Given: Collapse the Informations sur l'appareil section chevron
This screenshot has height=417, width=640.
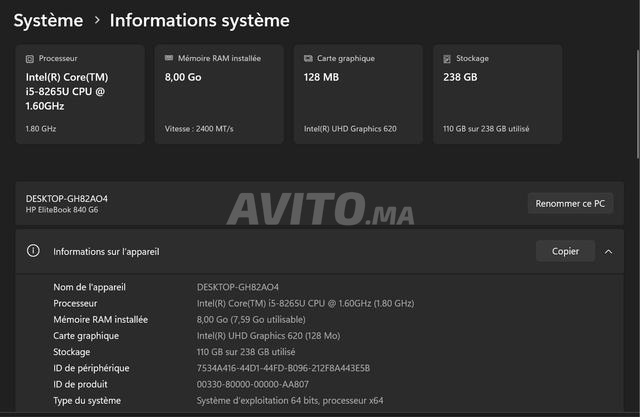Looking at the screenshot, I should tap(608, 252).
